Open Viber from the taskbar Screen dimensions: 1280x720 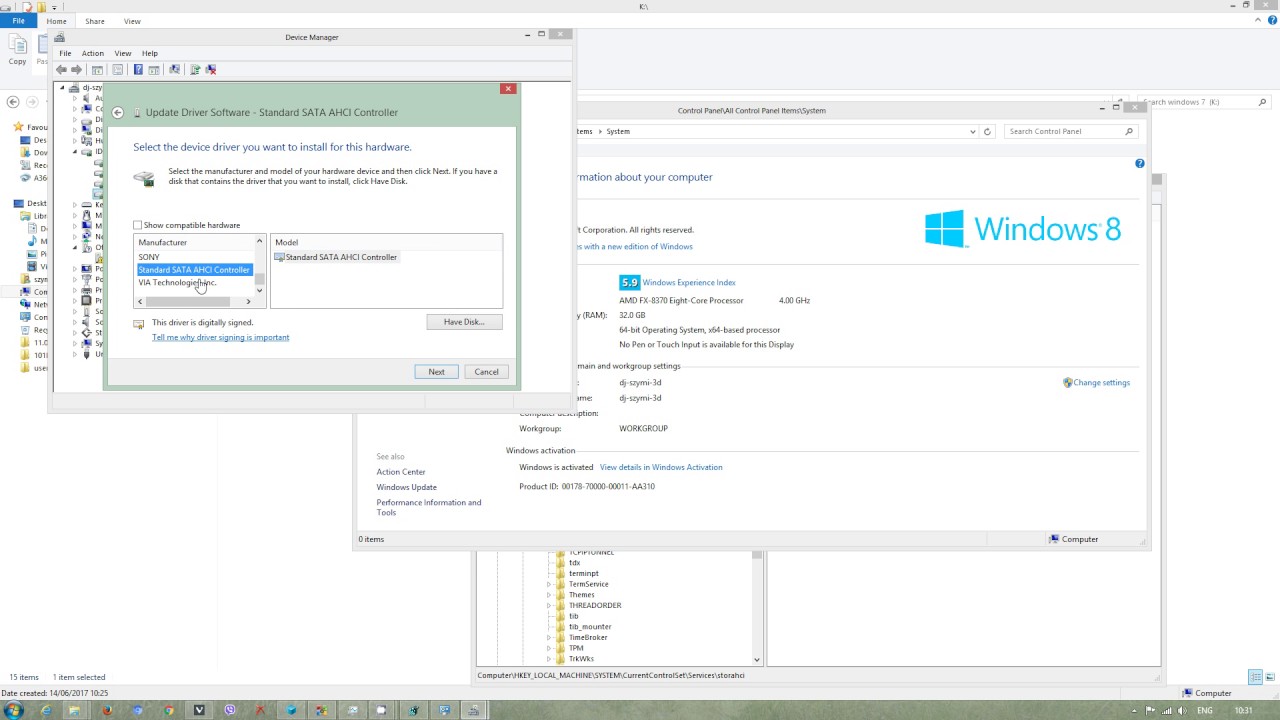click(x=230, y=710)
